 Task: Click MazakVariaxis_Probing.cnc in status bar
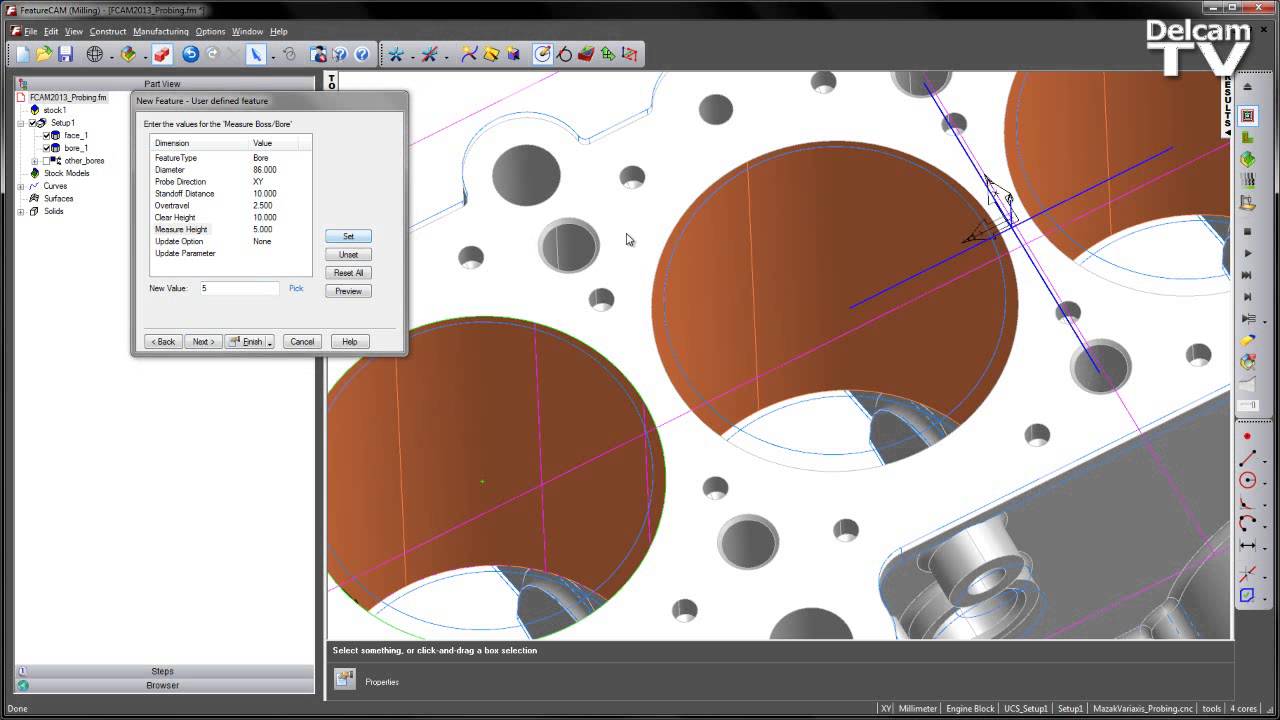(1142, 708)
